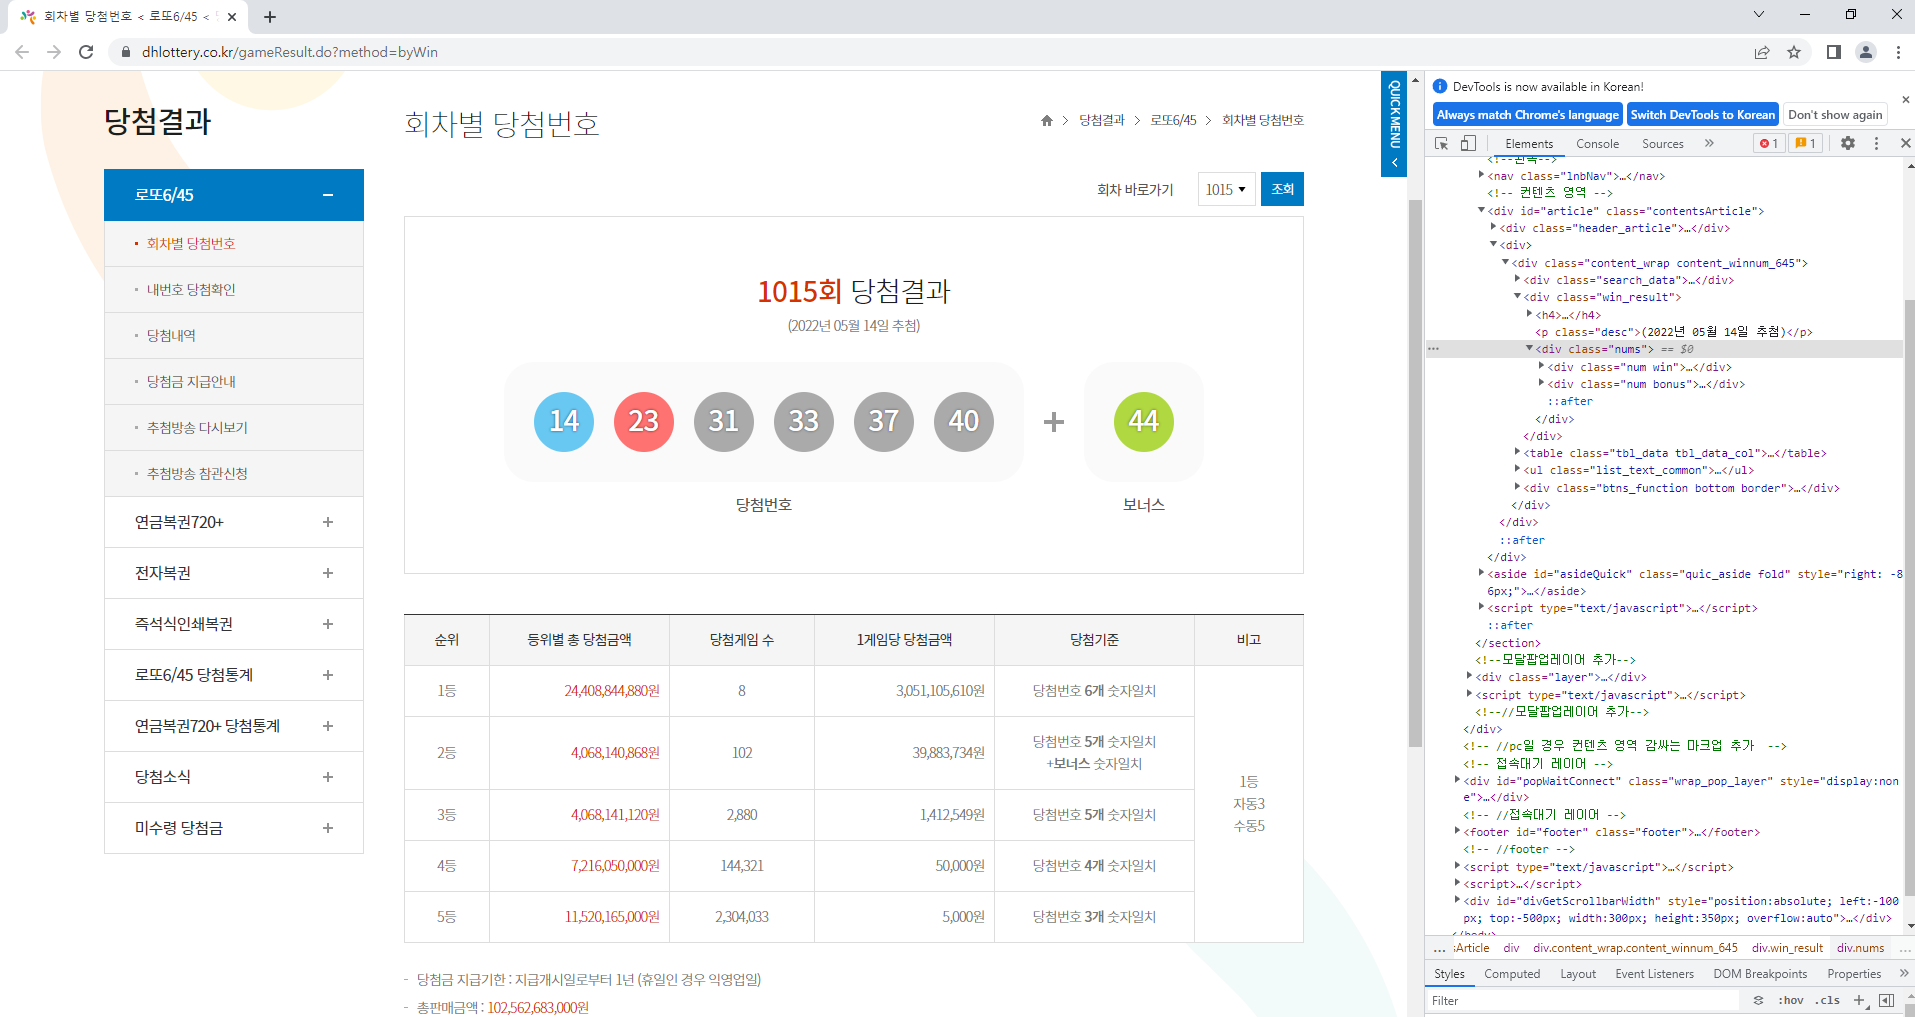Toggle DevTools device toolbar
This screenshot has width=1915, height=1017.
(1468, 144)
